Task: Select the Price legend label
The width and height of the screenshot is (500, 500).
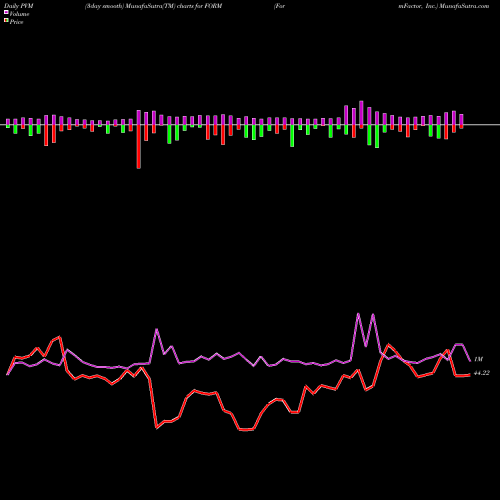Action: [x=16, y=22]
